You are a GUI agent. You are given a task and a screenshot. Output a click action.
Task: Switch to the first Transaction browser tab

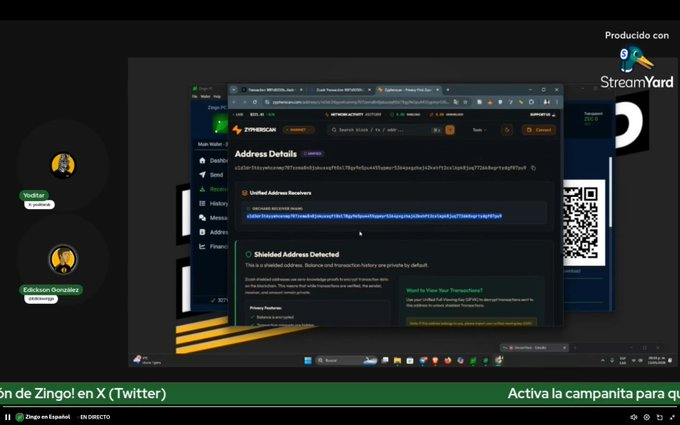coord(271,90)
